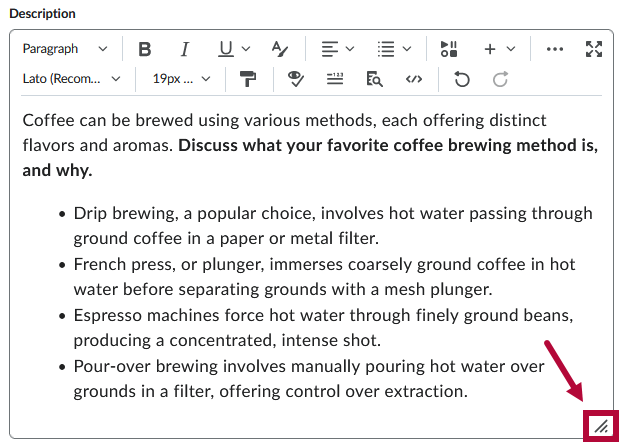Click the 'Pour-over brewing' bullet item
Viewport: 619px width, 446px height.
(309, 379)
